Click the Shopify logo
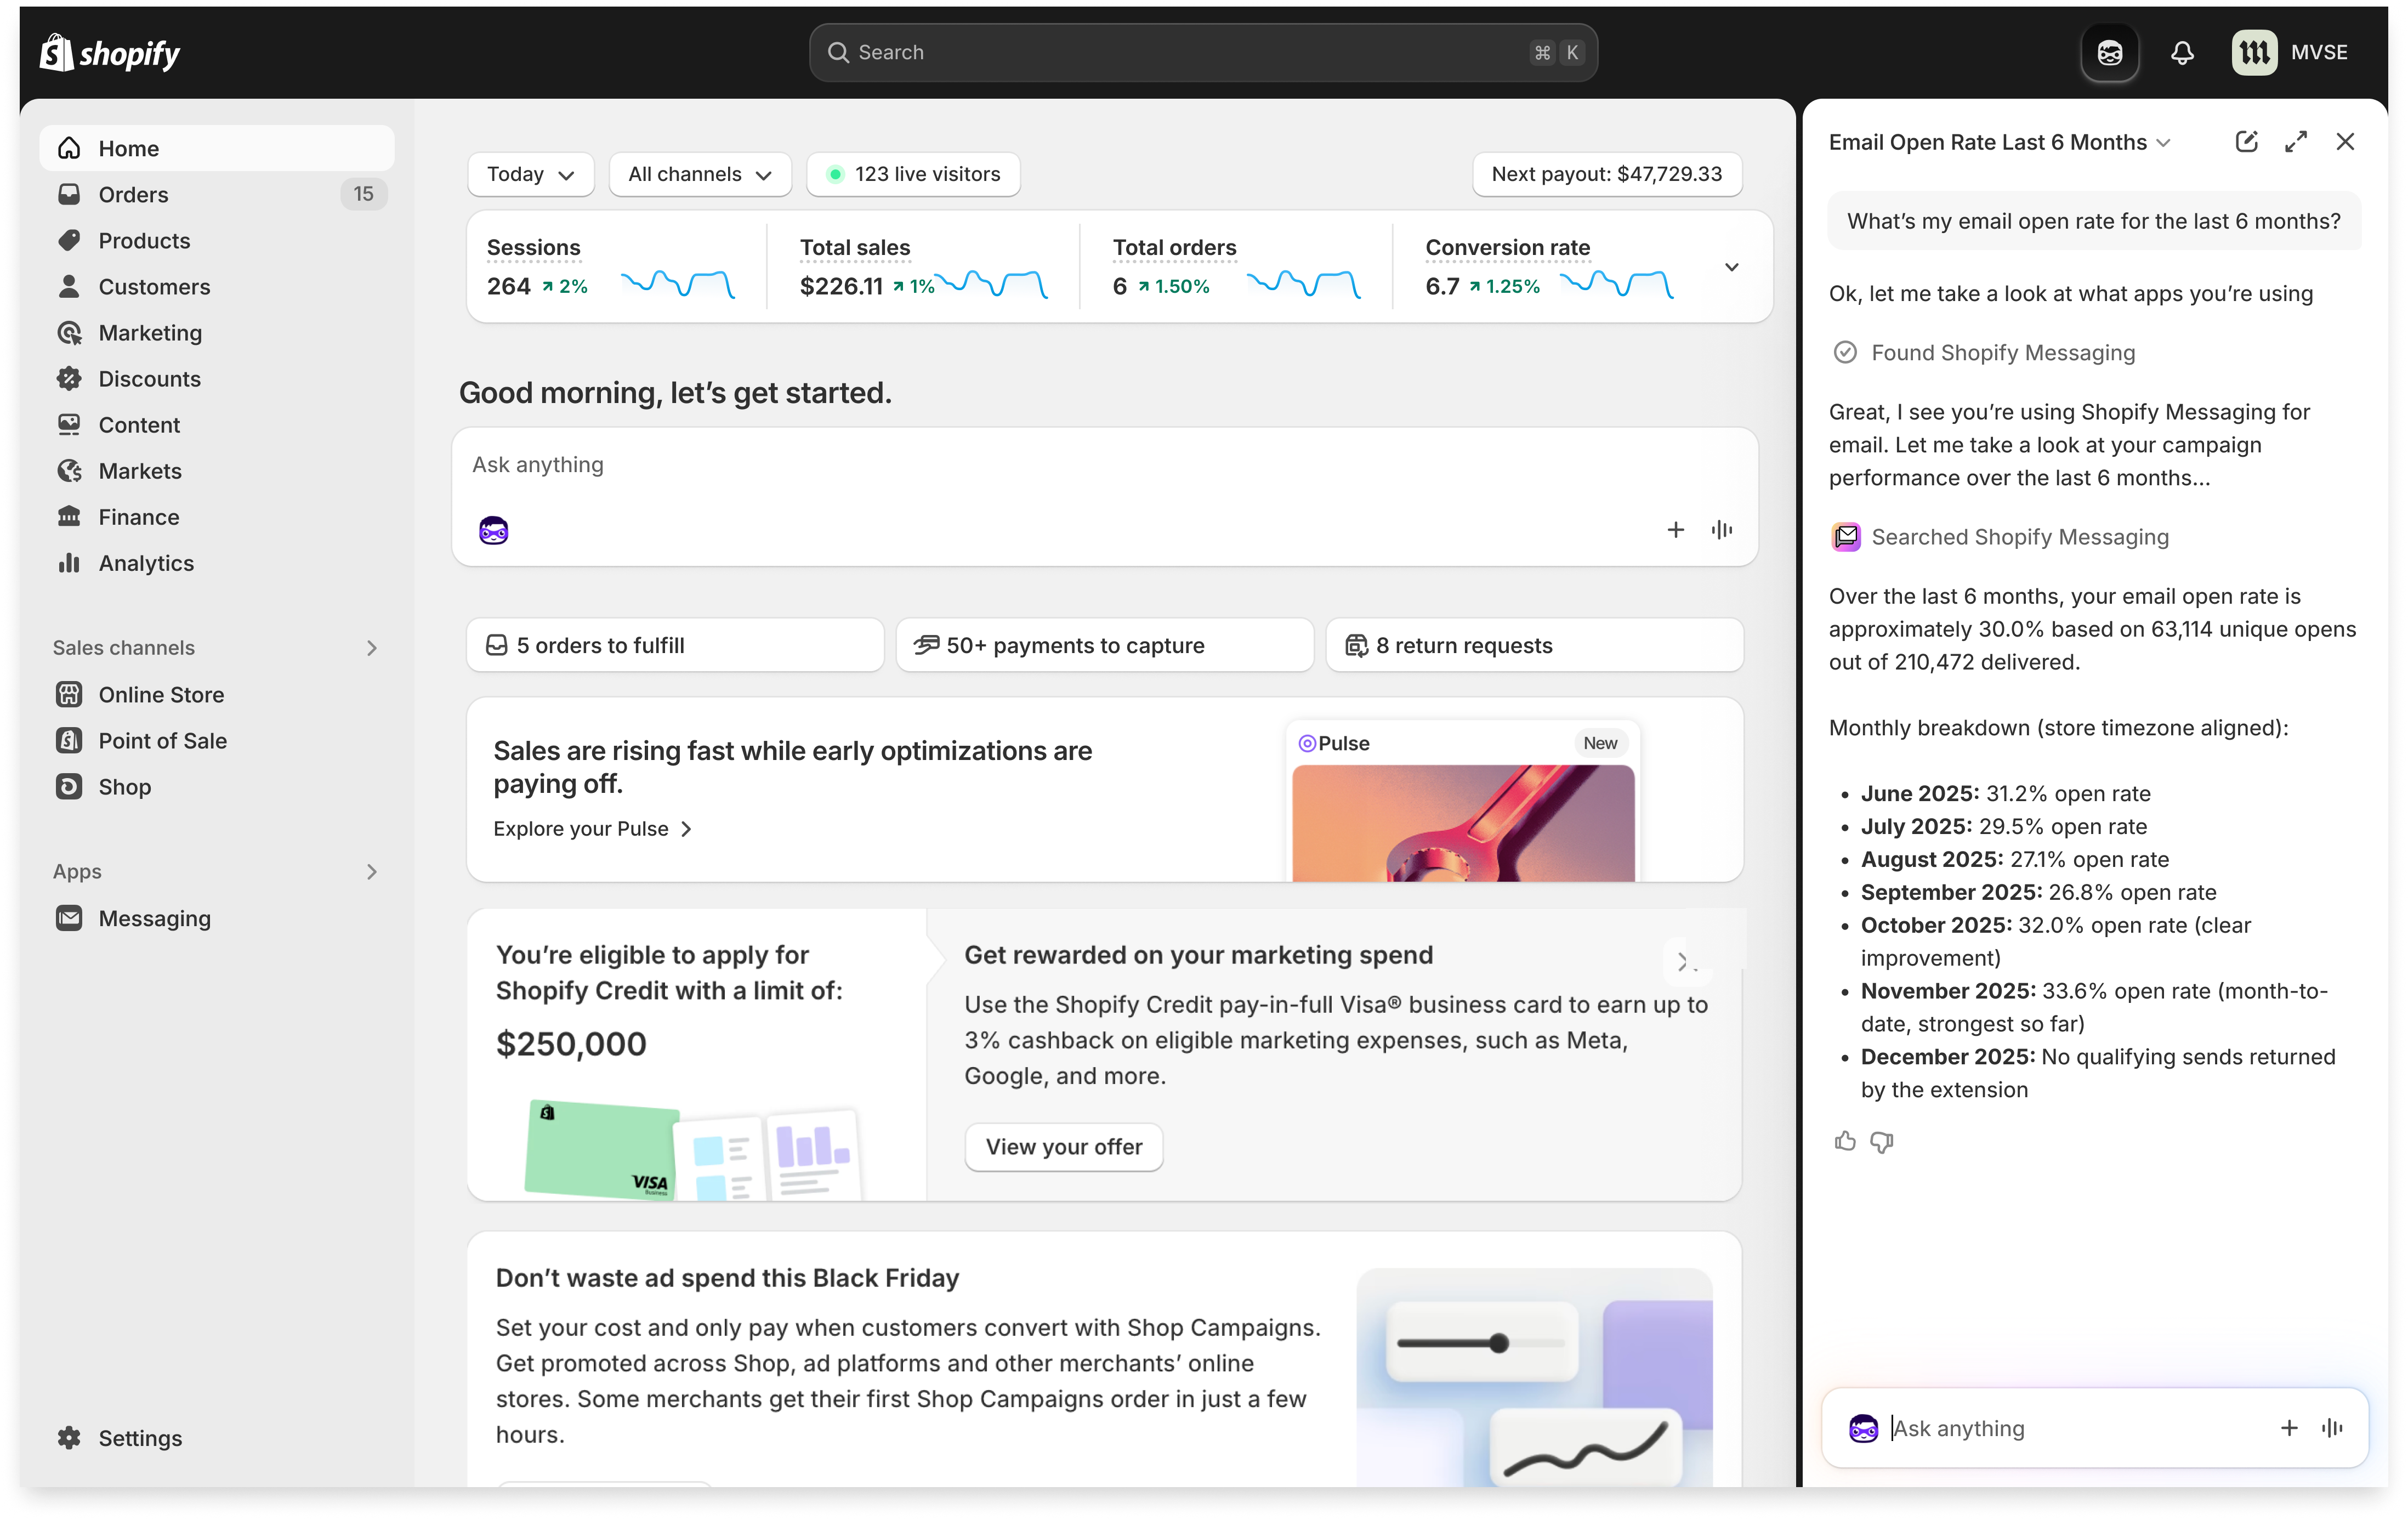The height and width of the screenshot is (1520, 2408). 109,52
